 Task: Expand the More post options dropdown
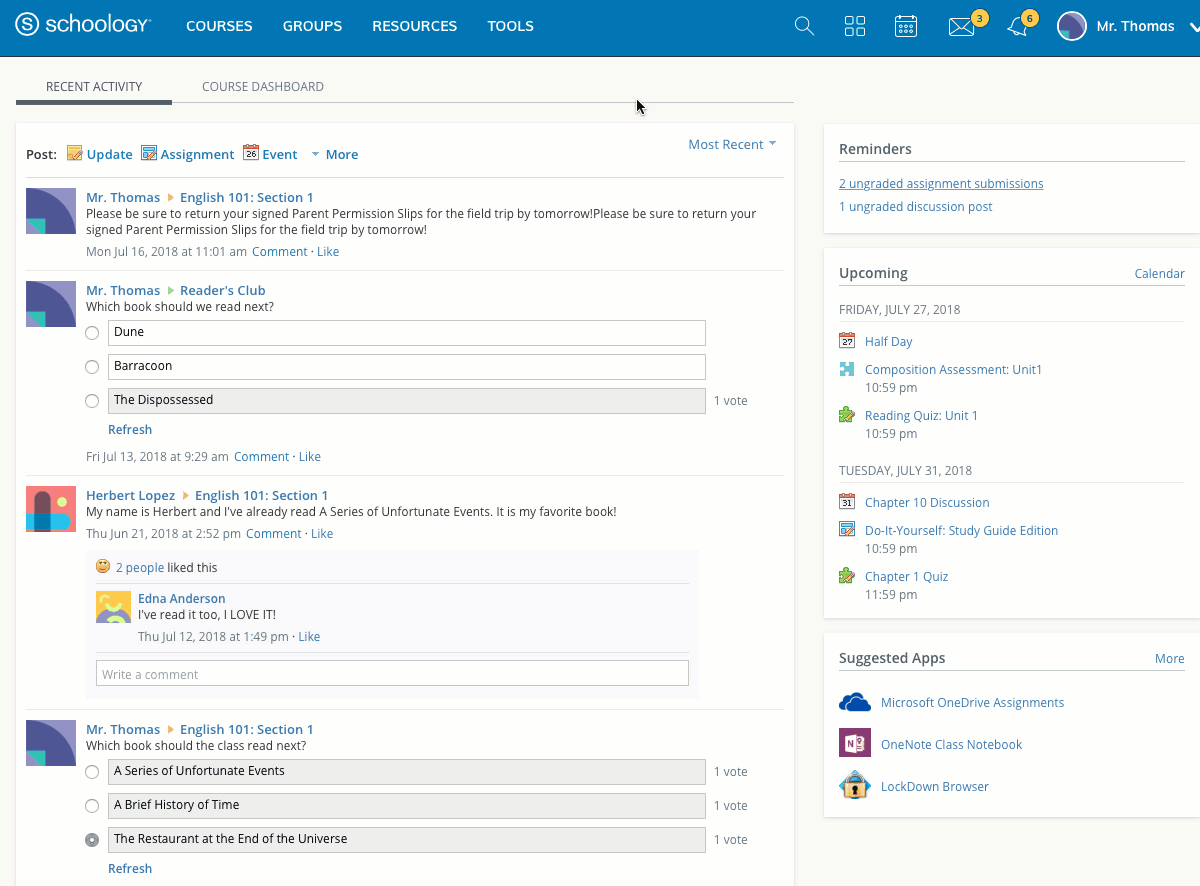334,154
